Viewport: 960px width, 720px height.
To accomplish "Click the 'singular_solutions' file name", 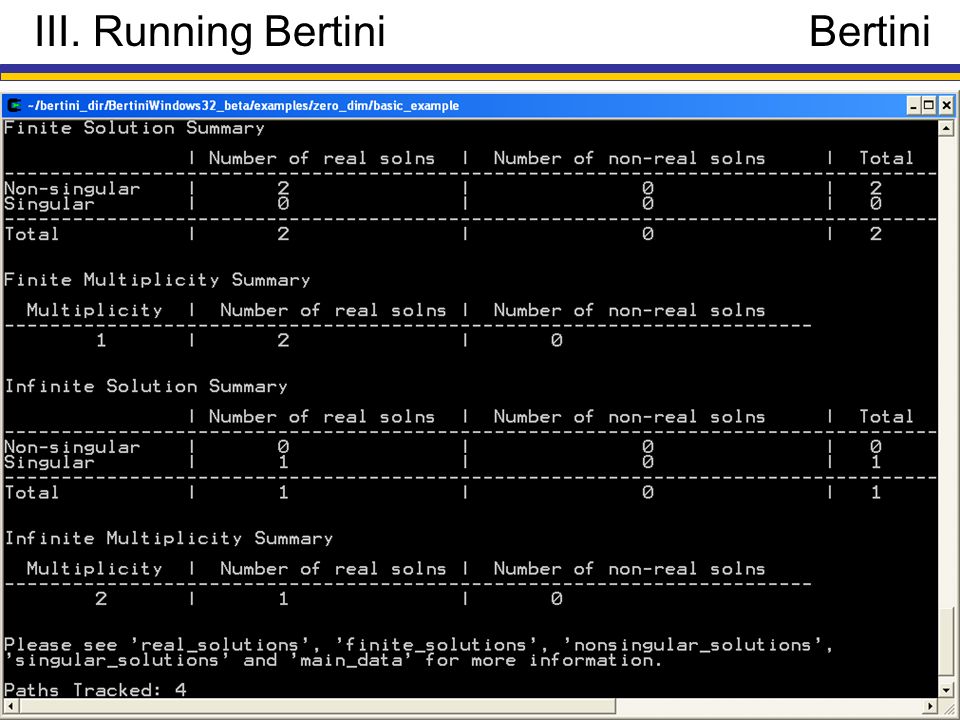I will click(116, 660).
